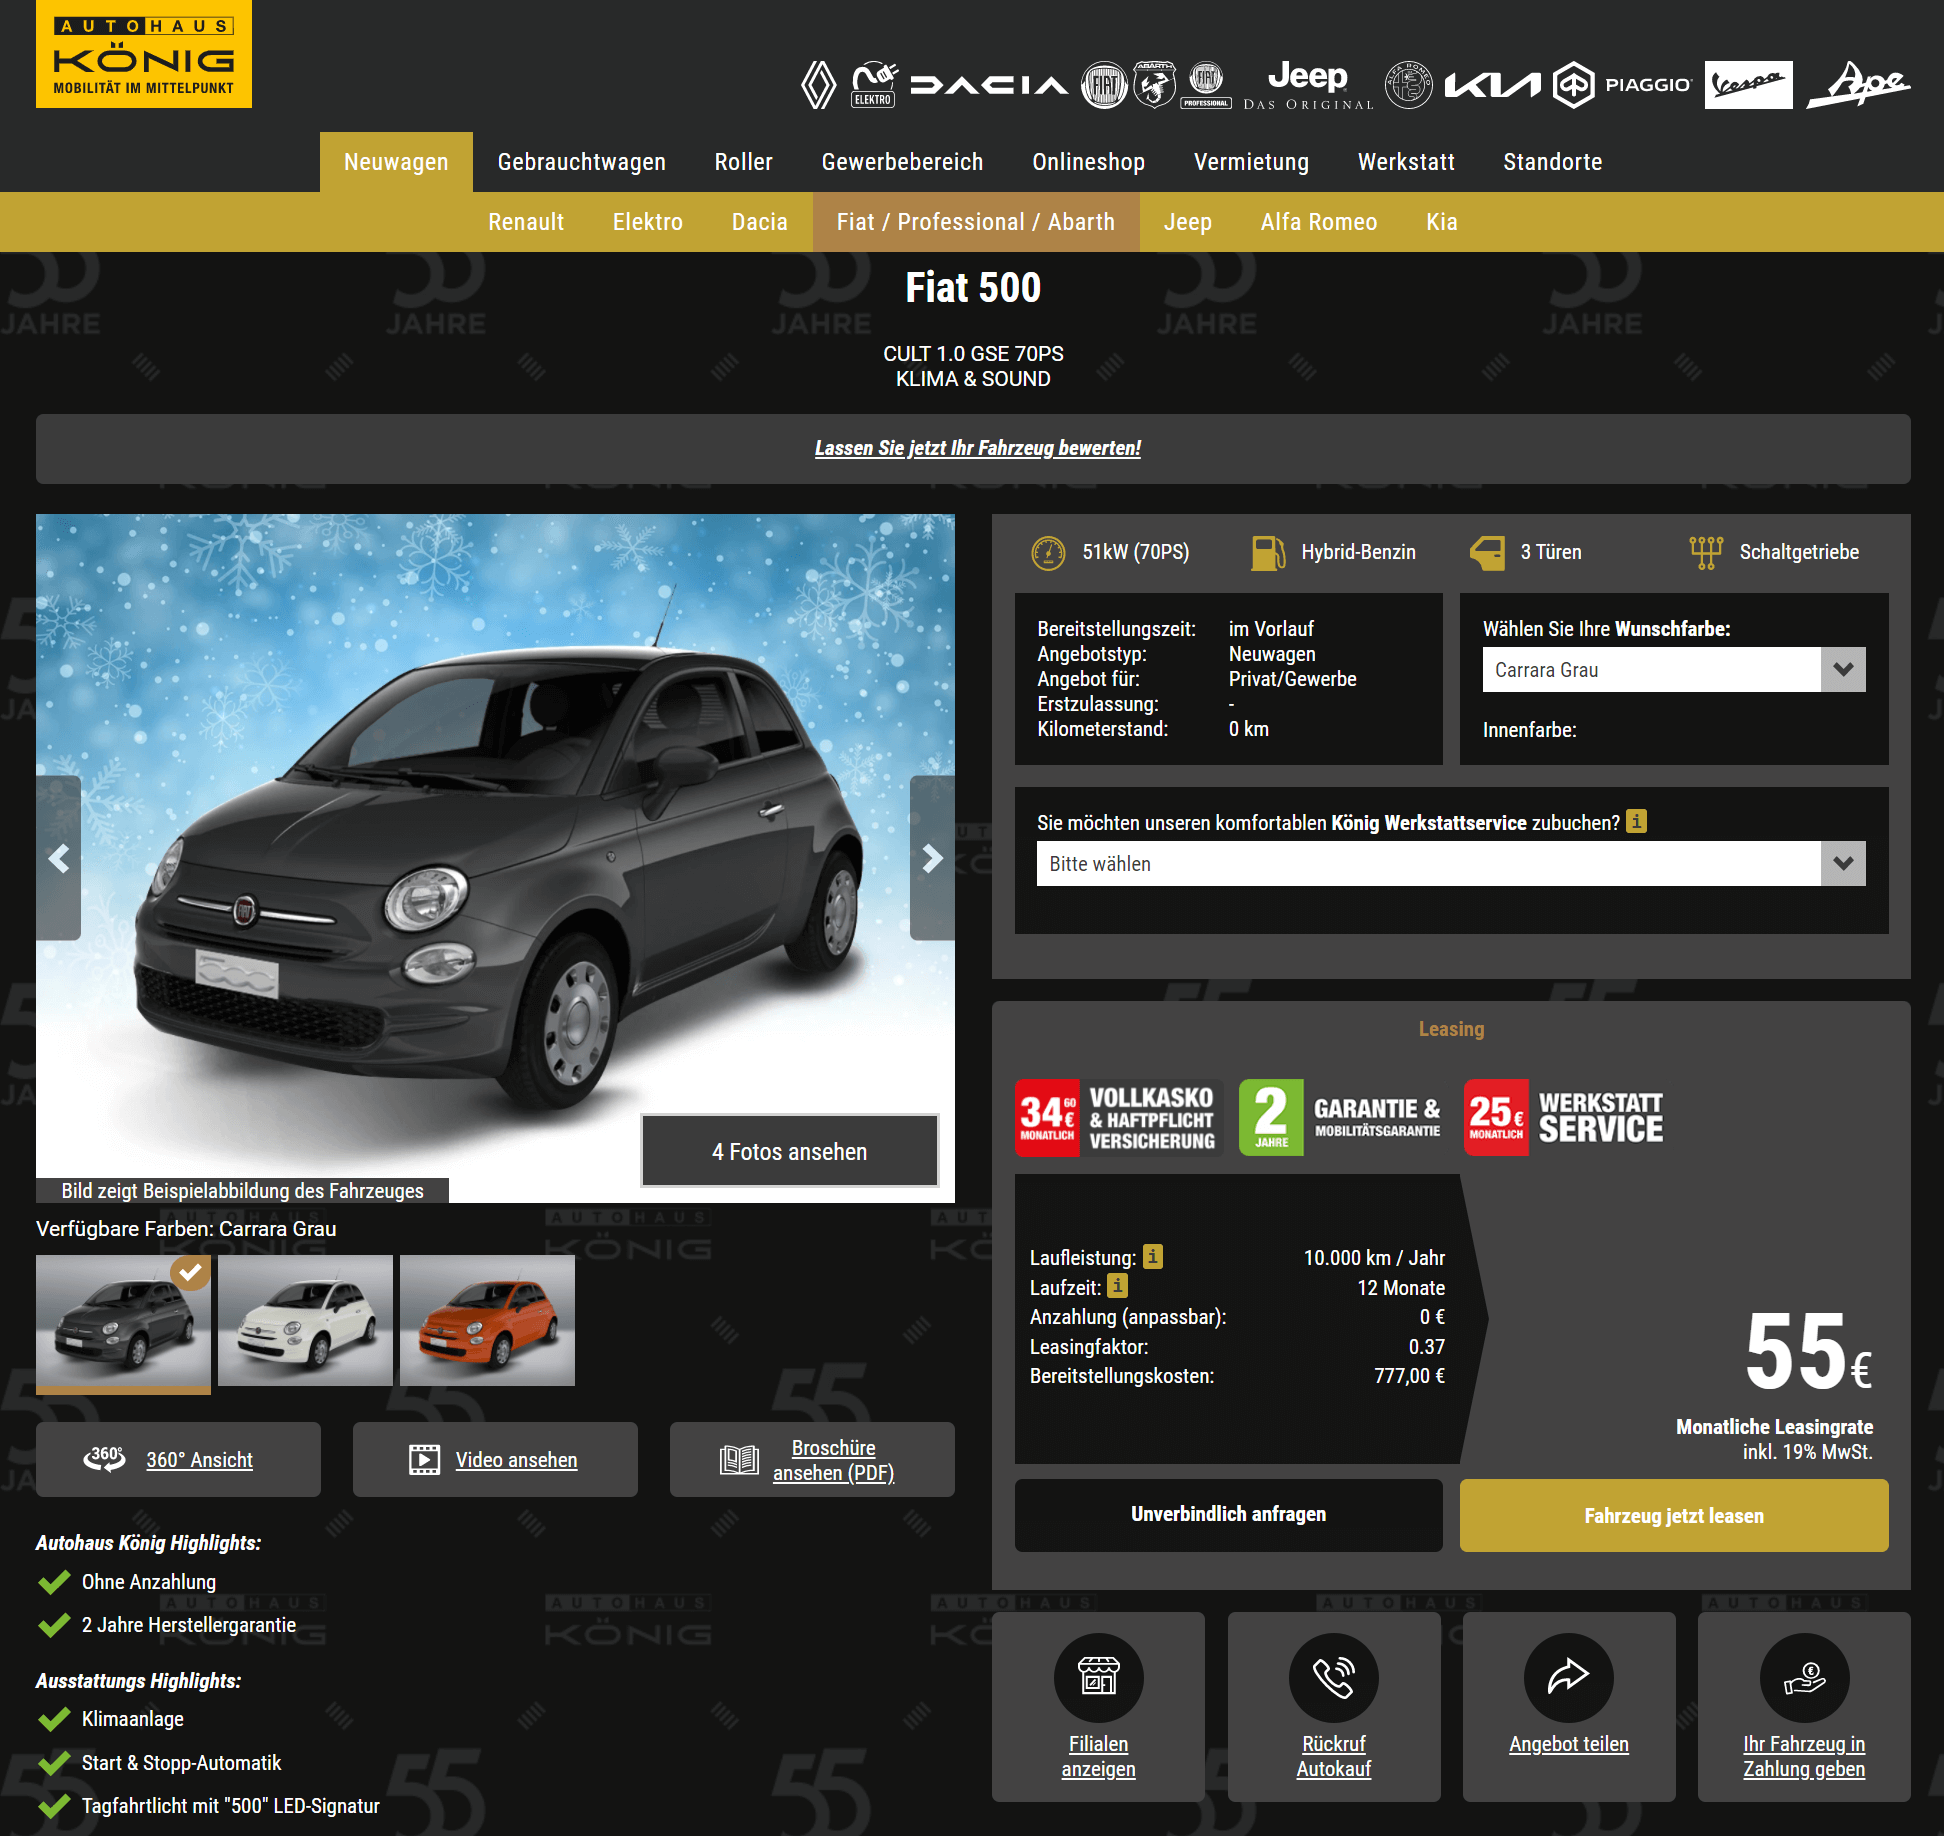
Task: Open Broschüre ansehen (PDF) link
Action: click(x=833, y=1460)
